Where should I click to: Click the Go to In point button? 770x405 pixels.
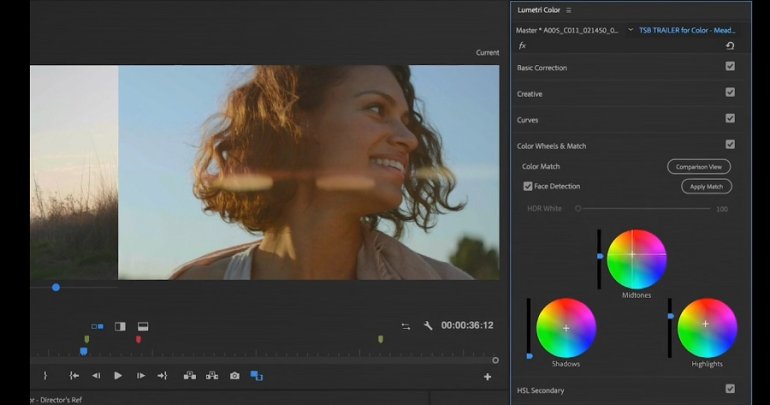73,376
